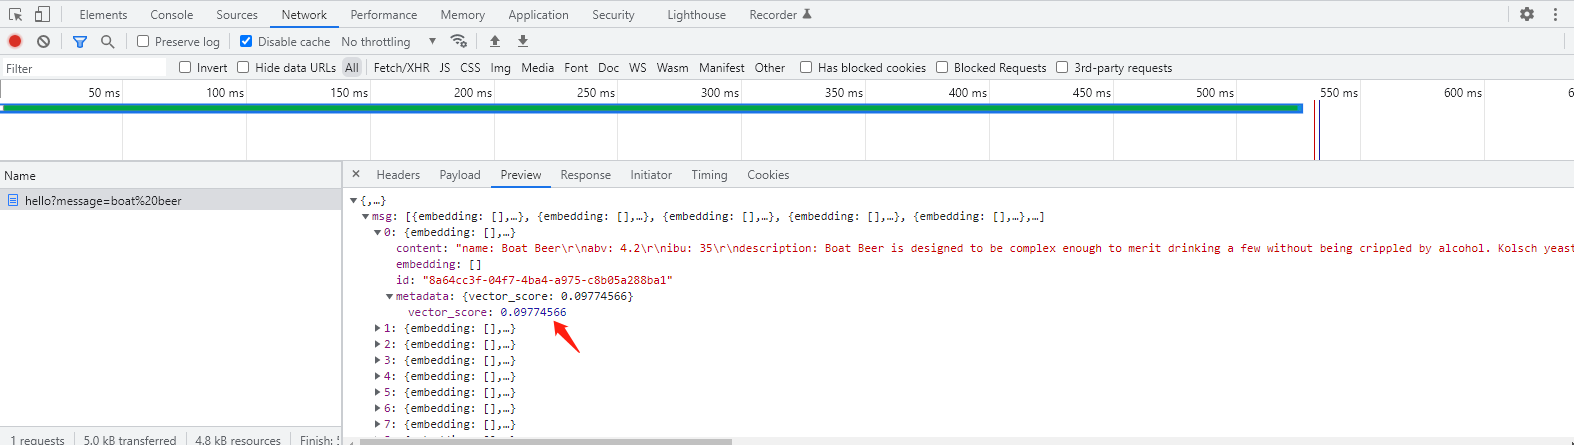The width and height of the screenshot is (1574, 445).
Task: Filter requests by Doc type
Action: point(608,67)
